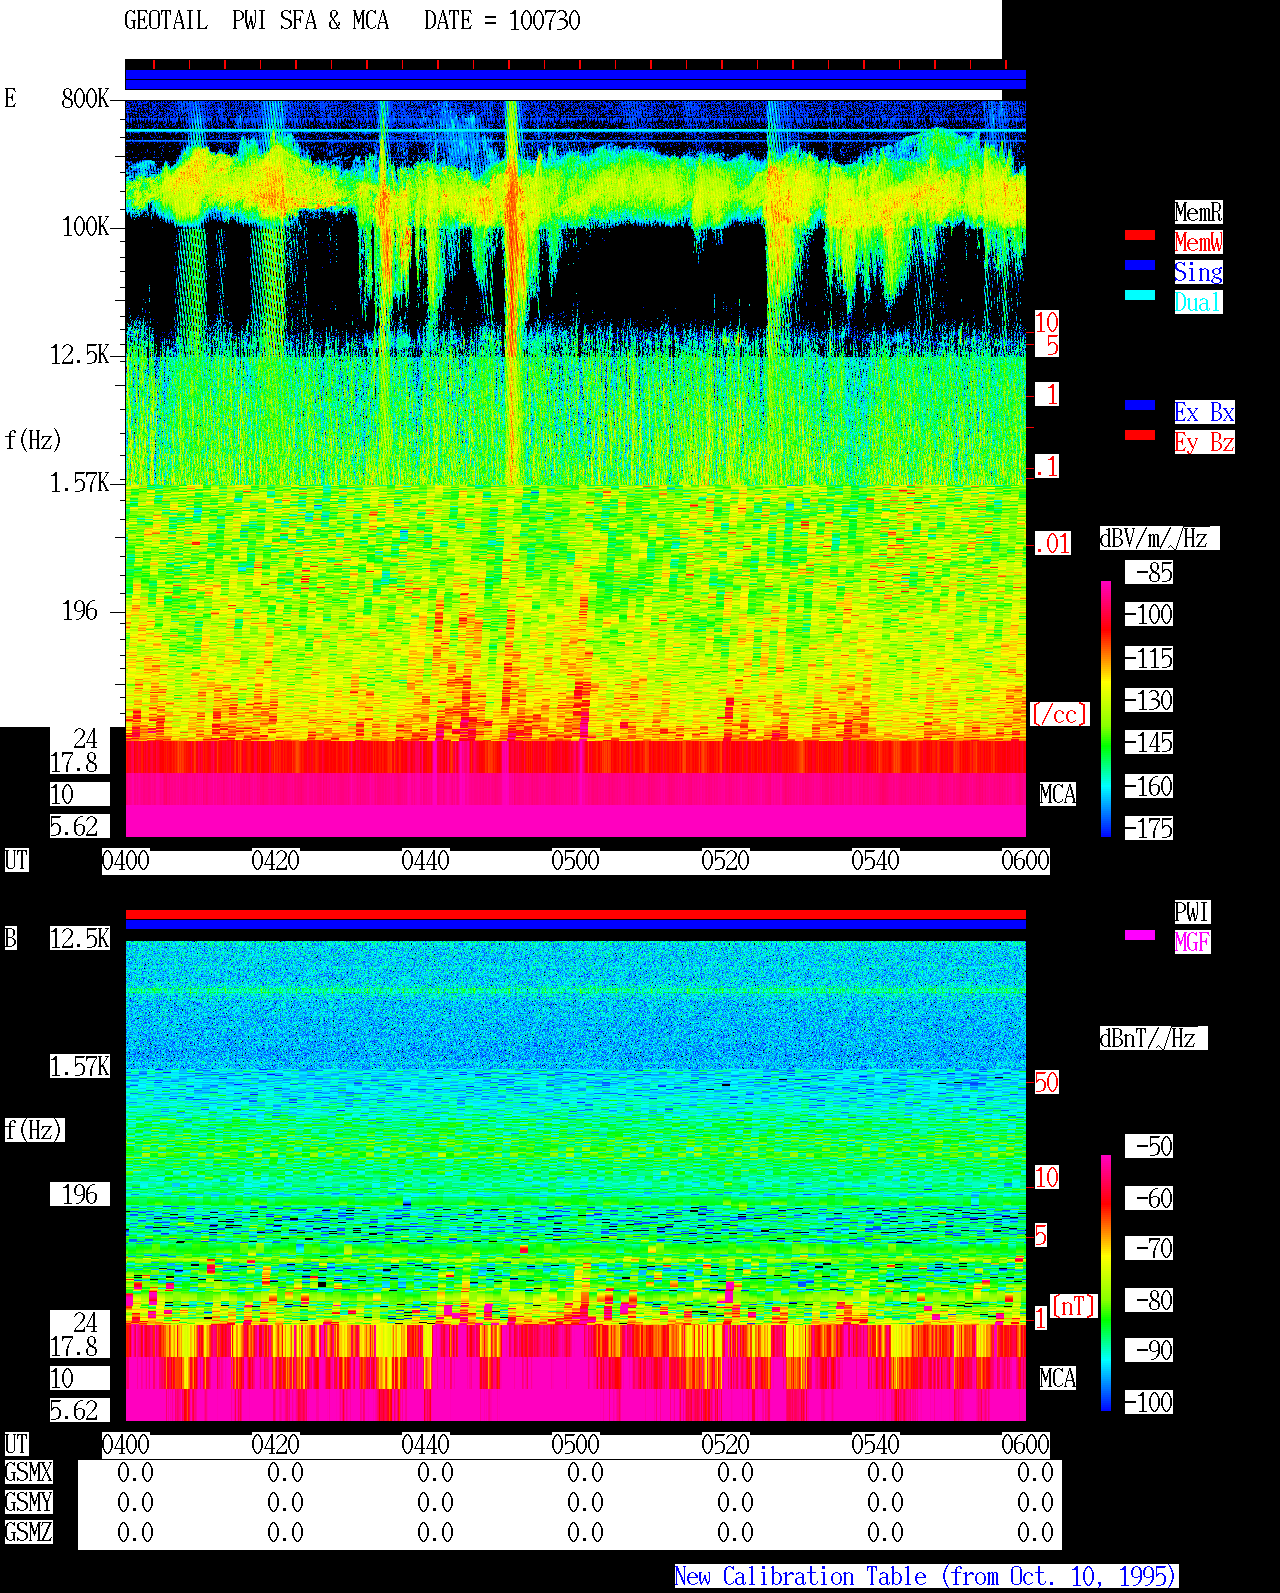Click the red Ey Bz legend swatch
Image resolution: width=1280 pixels, height=1593 pixels.
(x=1140, y=435)
